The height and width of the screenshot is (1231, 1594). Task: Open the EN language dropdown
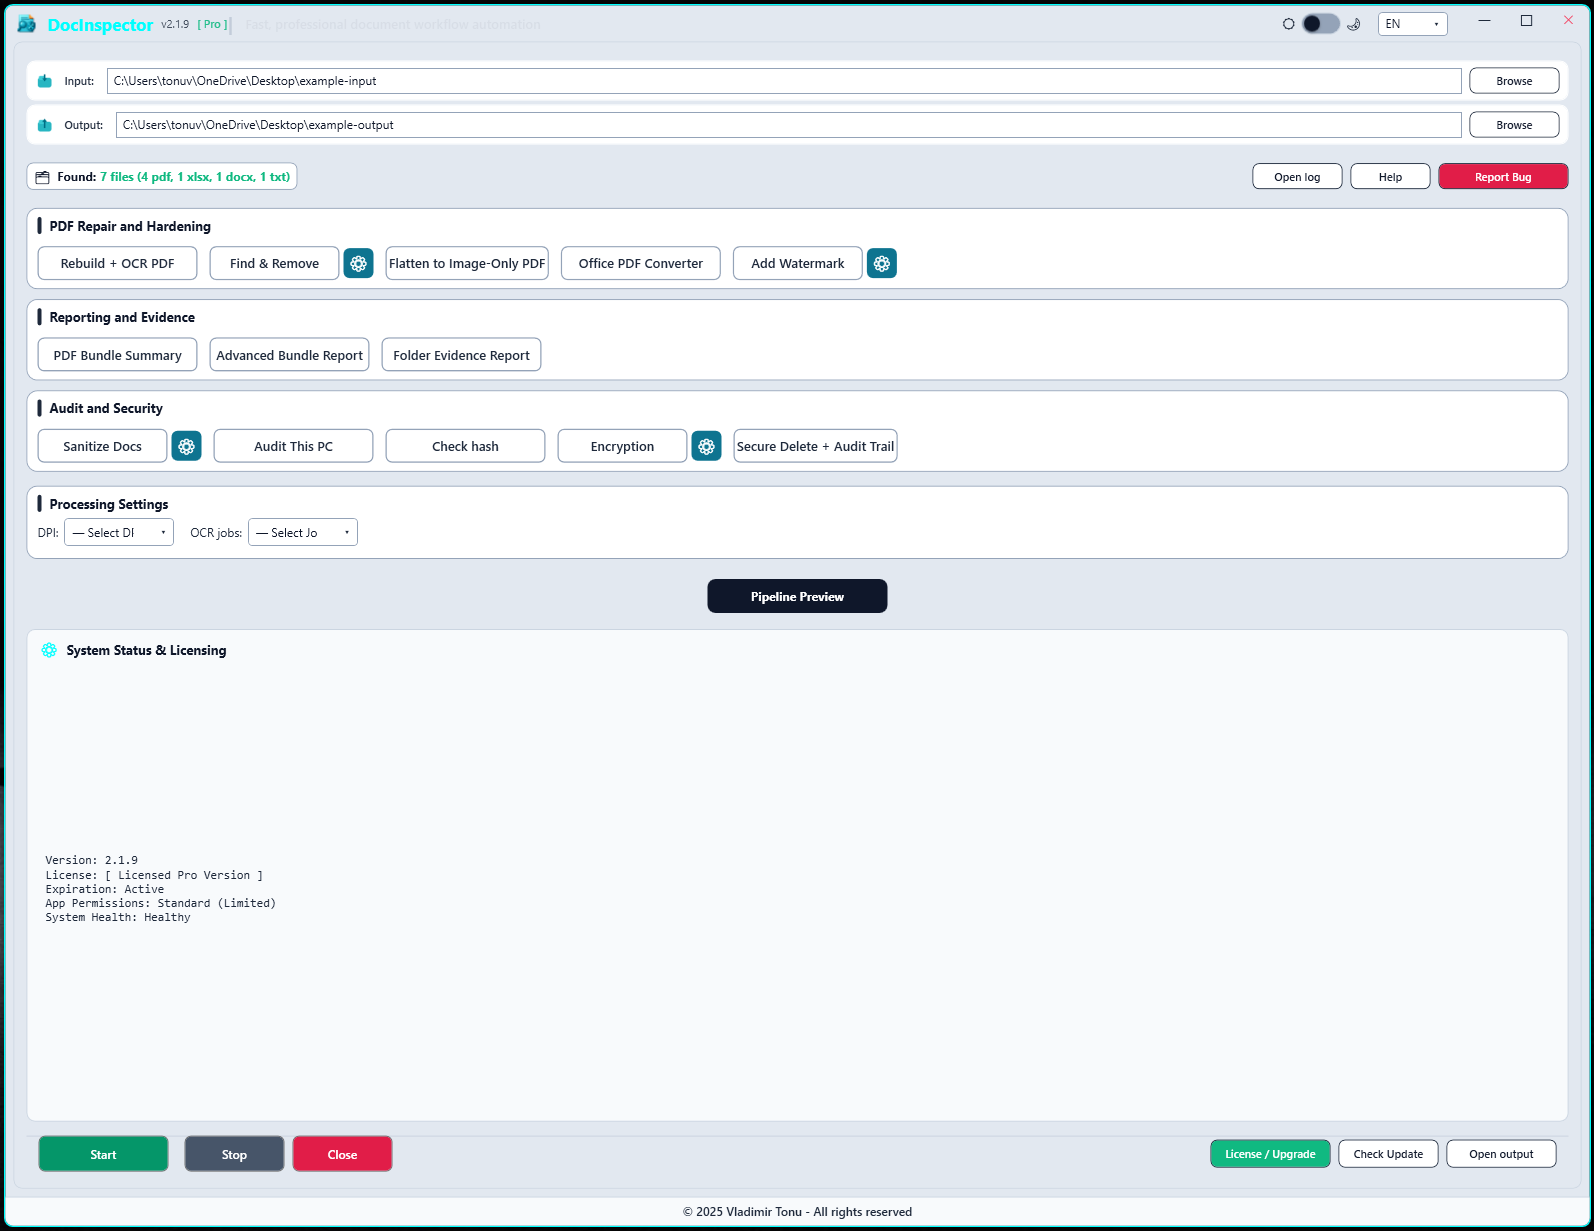point(1412,24)
